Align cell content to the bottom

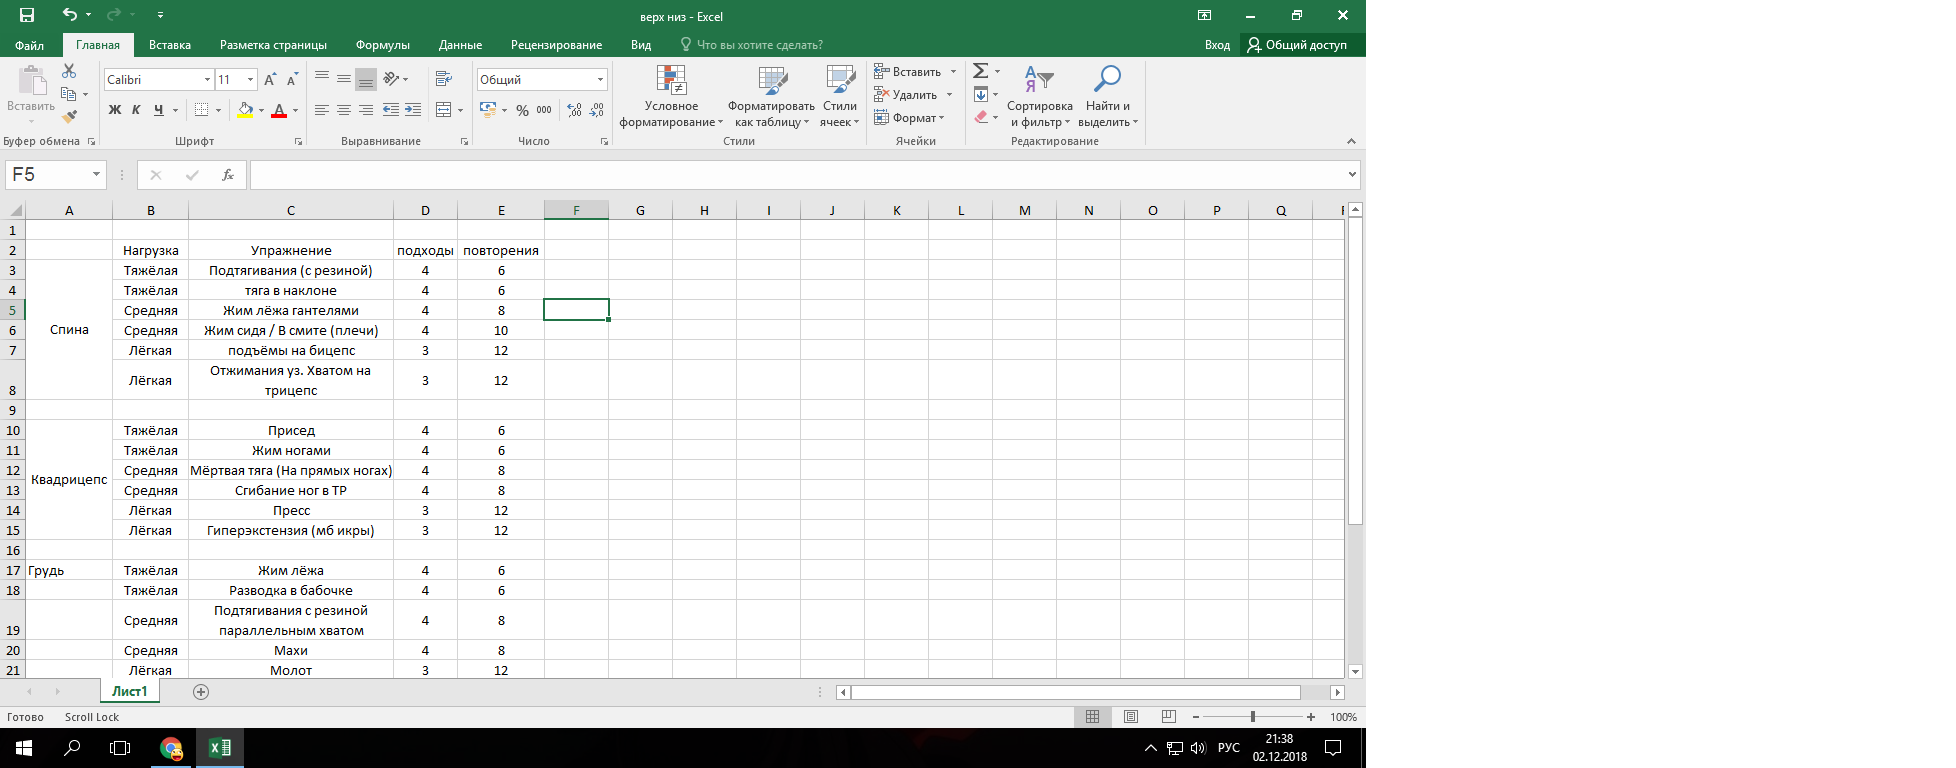tap(366, 79)
